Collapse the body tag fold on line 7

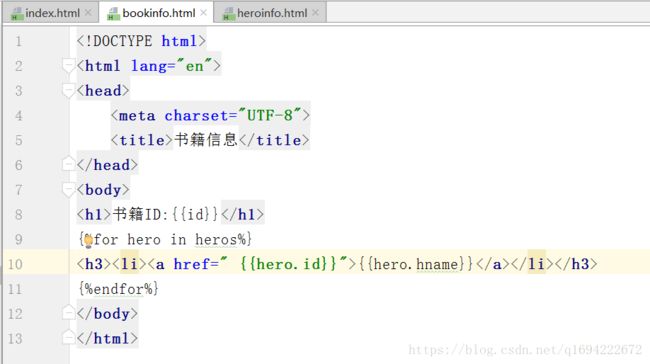point(68,189)
